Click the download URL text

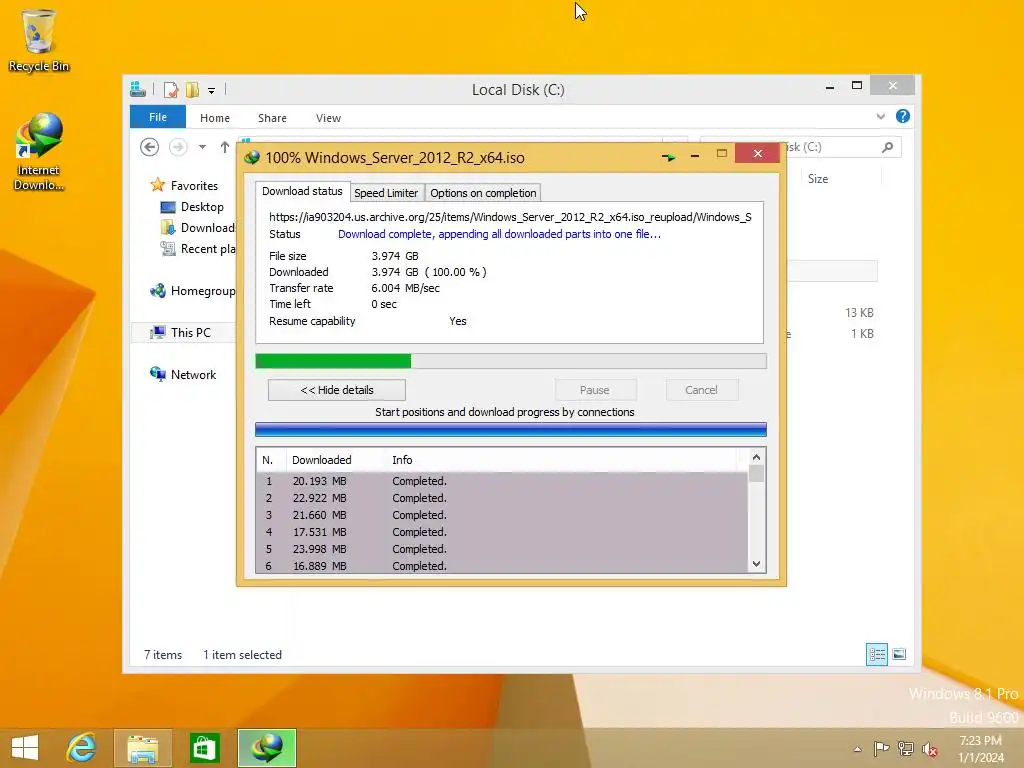pyautogui.click(x=510, y=217)
